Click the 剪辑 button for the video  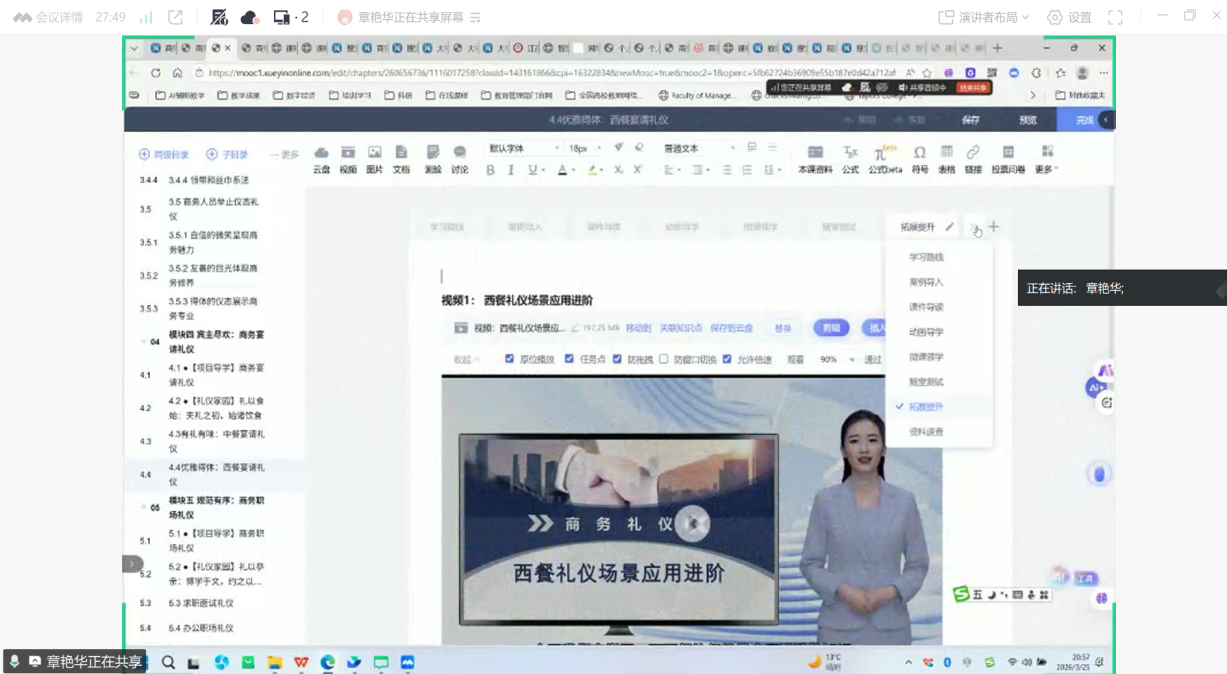click(831, 328)
